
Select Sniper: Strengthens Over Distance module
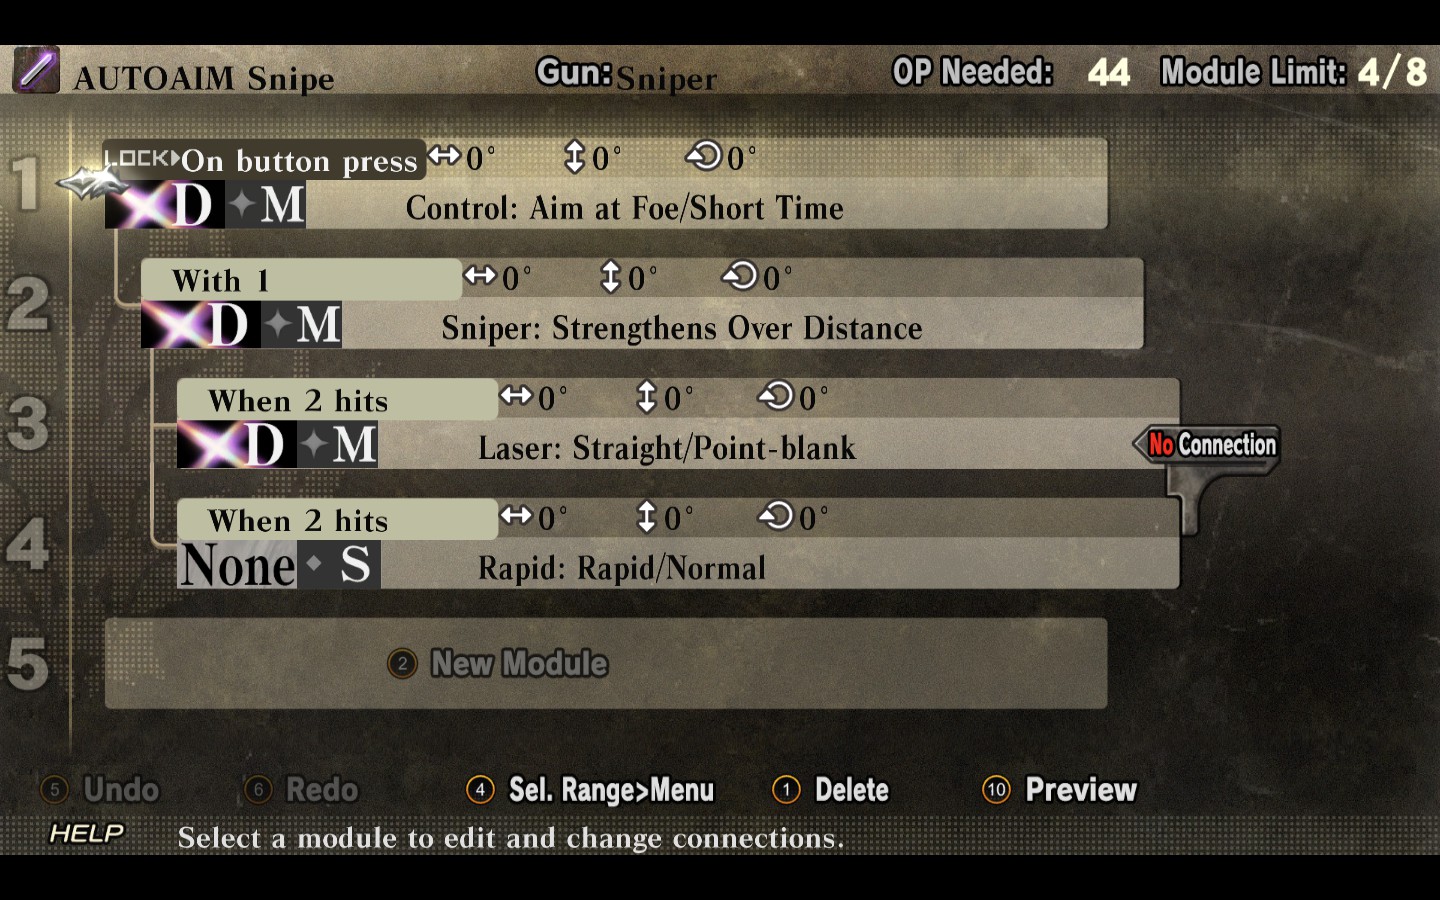click(x=682, y=328)
